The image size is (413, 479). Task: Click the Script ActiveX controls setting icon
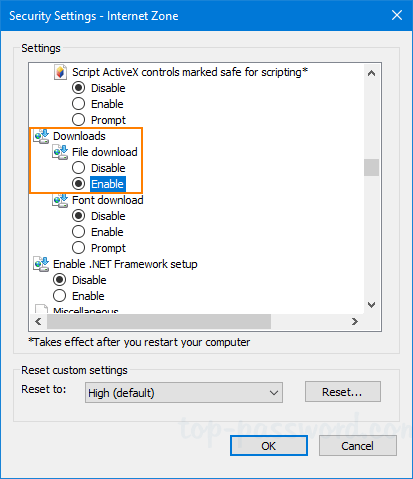tap(60, 72)
